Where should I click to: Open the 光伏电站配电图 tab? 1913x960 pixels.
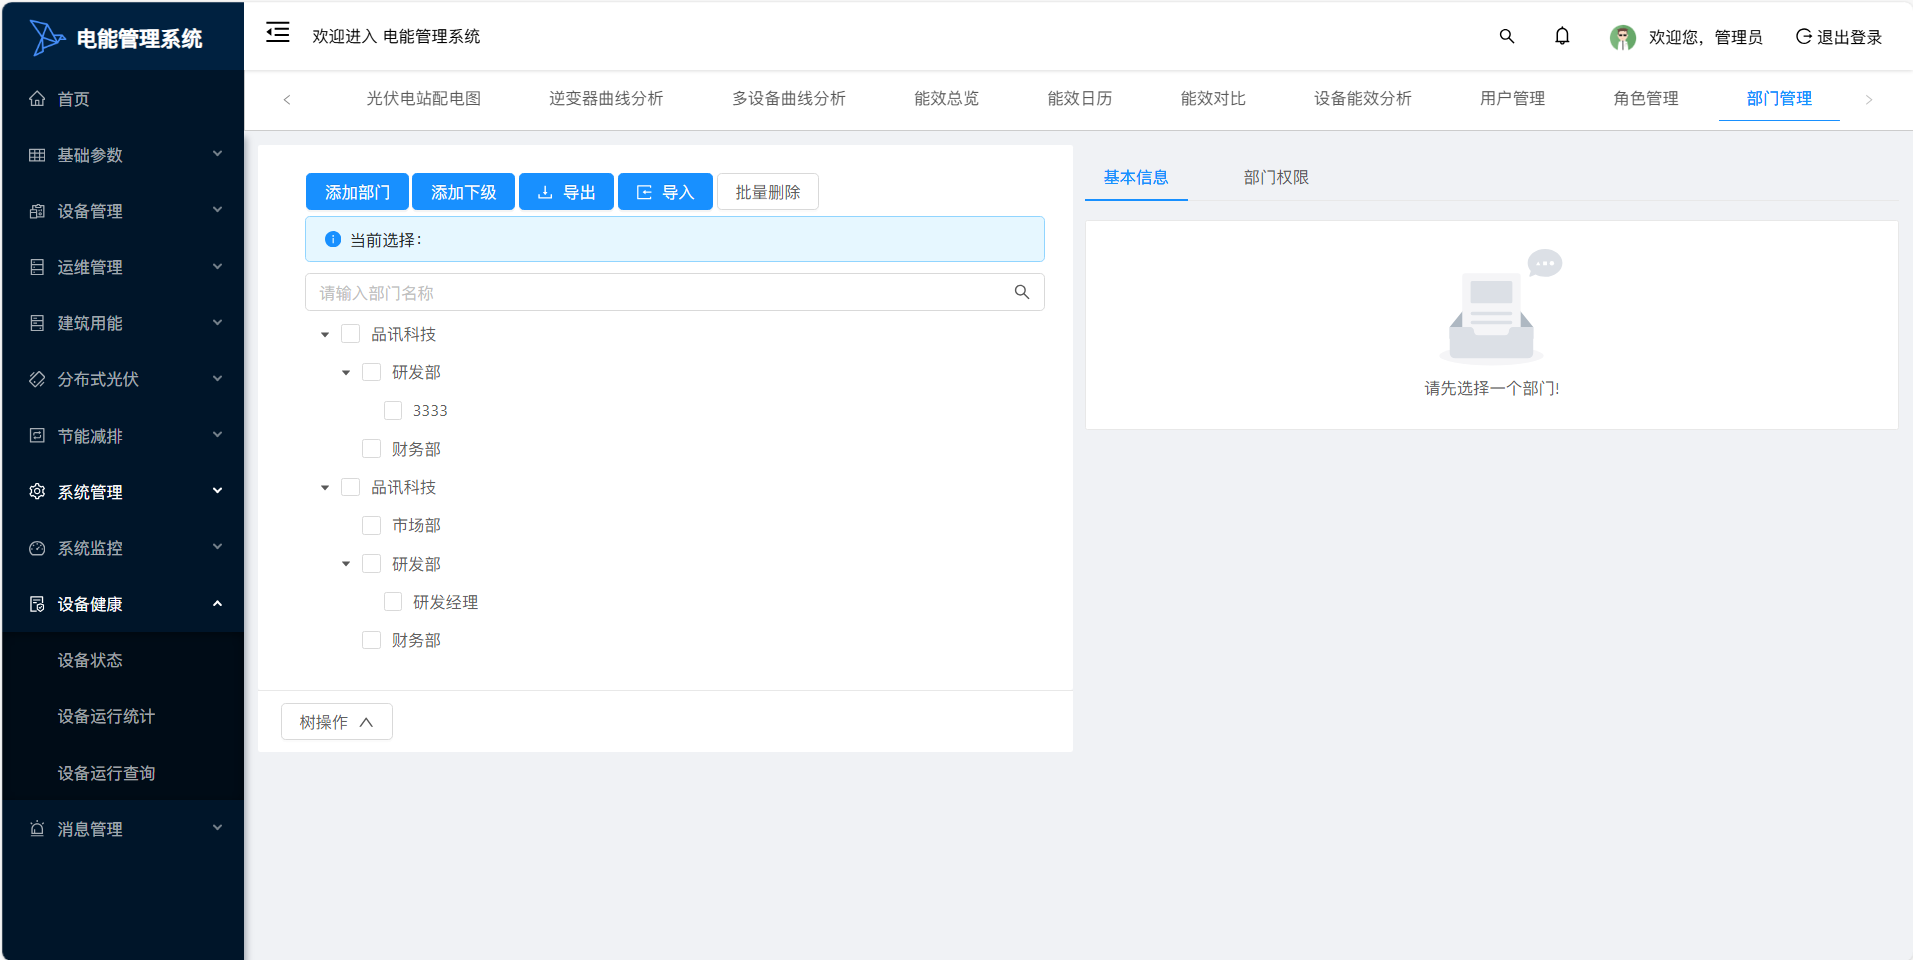coord(423,98)
